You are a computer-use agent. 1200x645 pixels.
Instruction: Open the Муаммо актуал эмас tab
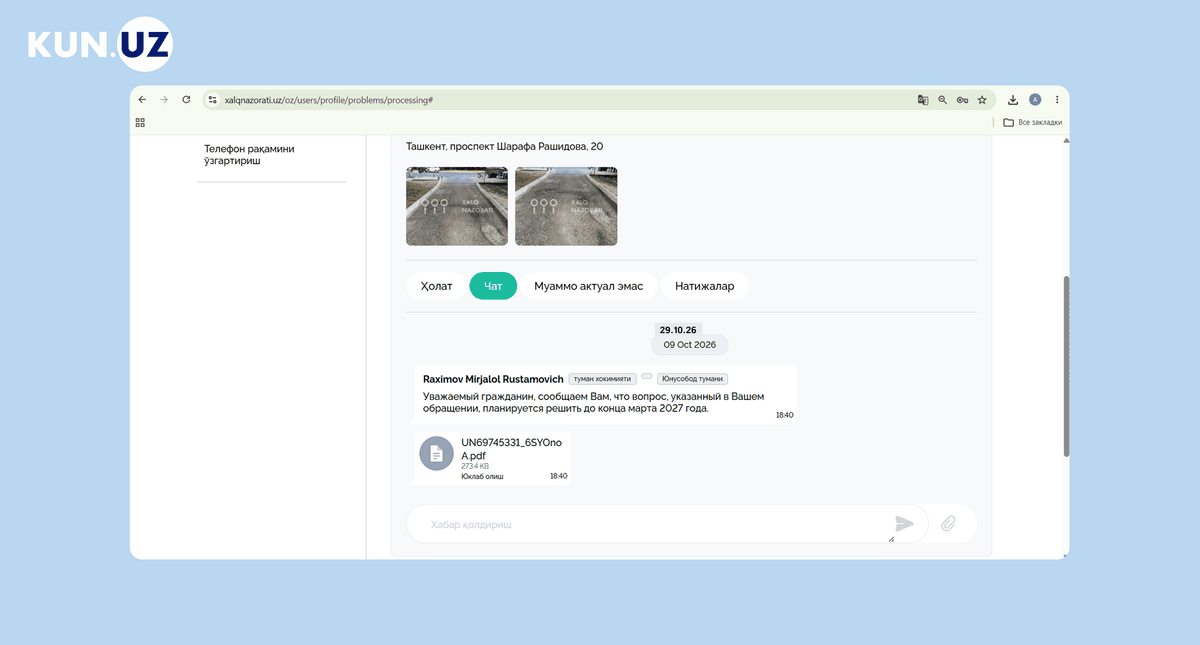[x=588, y=286]
